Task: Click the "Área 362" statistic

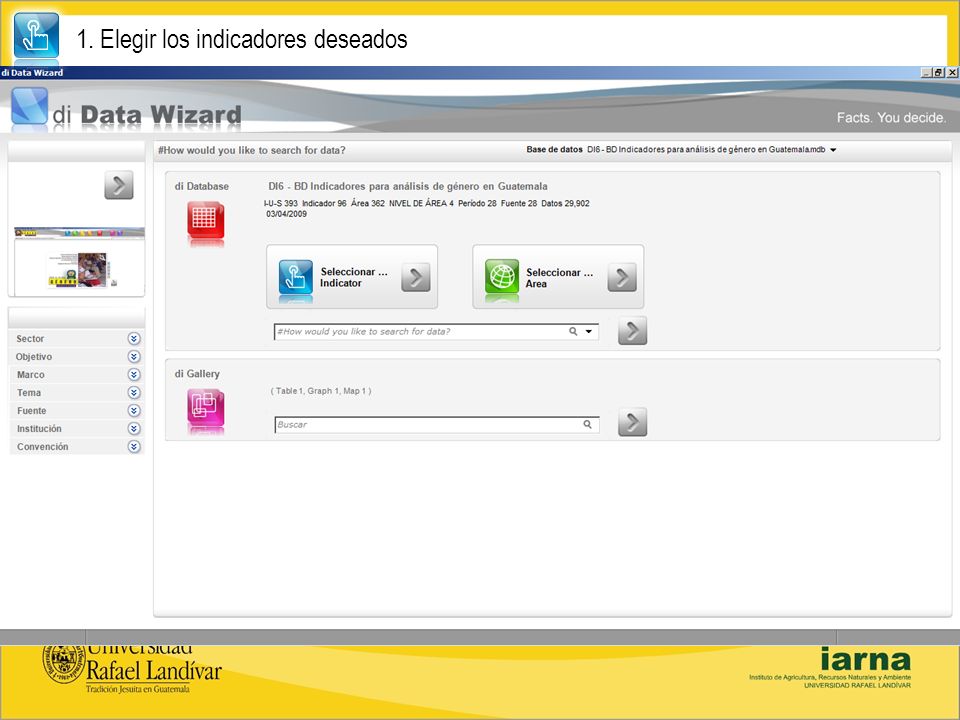Action: click(x=367, y=203)
